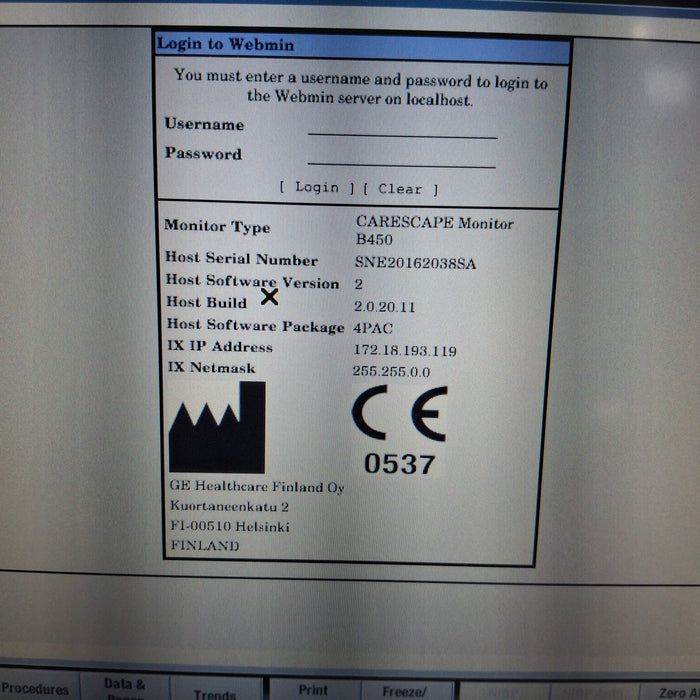
Task: Click the Host Build value 2.0.20.11
Action: 384,307
